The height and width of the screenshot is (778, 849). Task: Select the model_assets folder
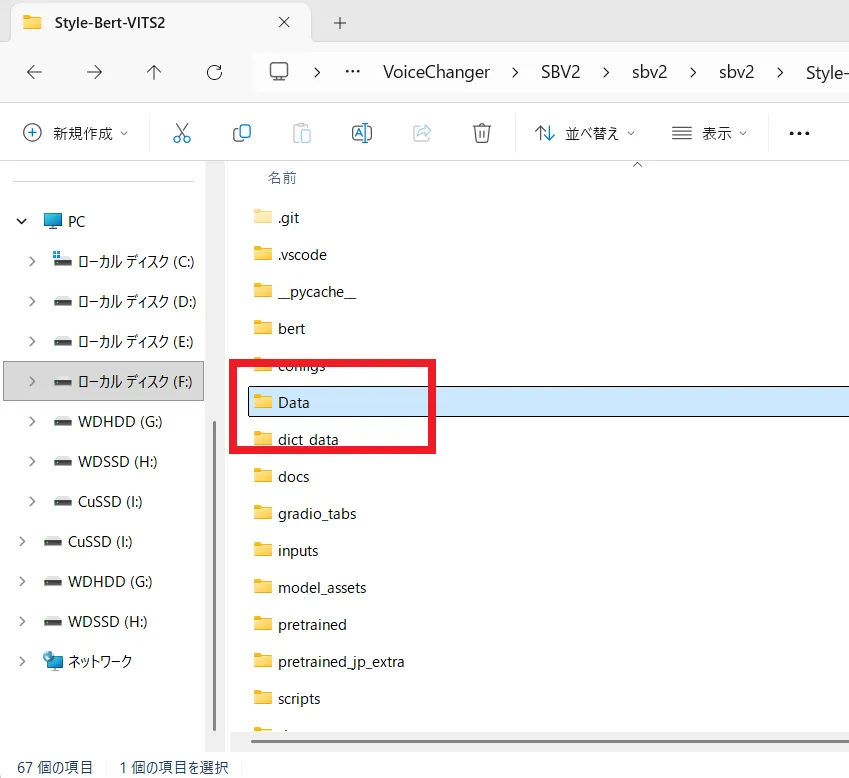[x=321, y=588]
